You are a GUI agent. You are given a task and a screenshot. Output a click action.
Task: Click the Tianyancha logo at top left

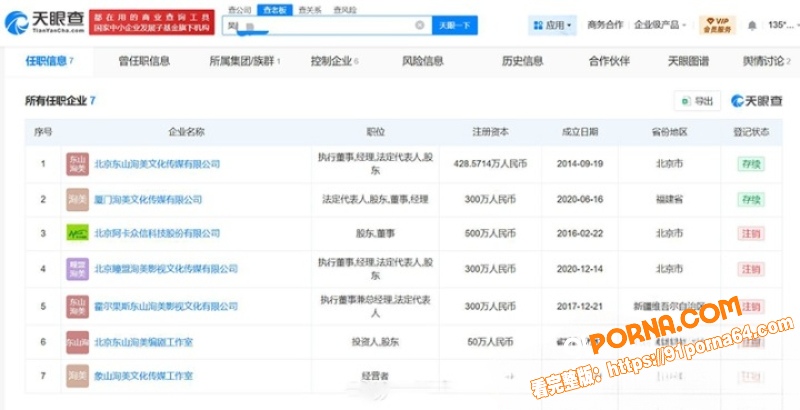point(44,22)
